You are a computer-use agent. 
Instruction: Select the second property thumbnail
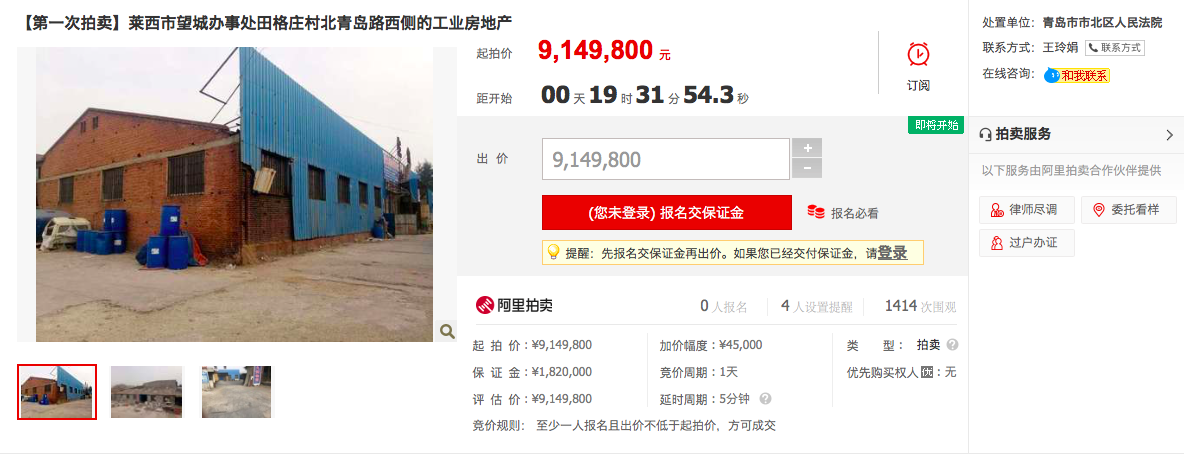pyautogui.click(x=146, y=392)
